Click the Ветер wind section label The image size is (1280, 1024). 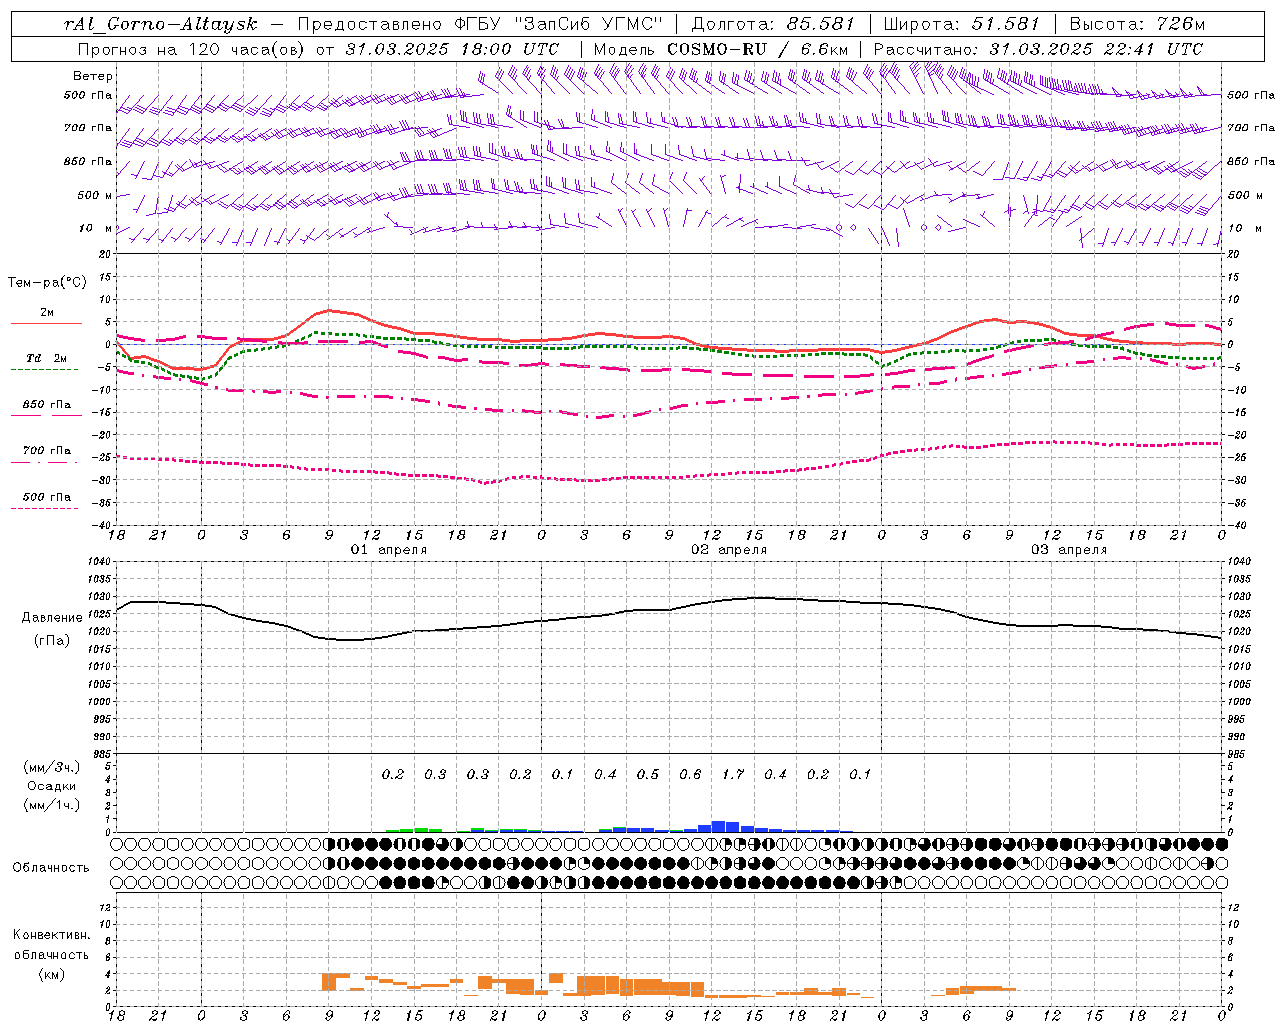[x=93, y=76]
